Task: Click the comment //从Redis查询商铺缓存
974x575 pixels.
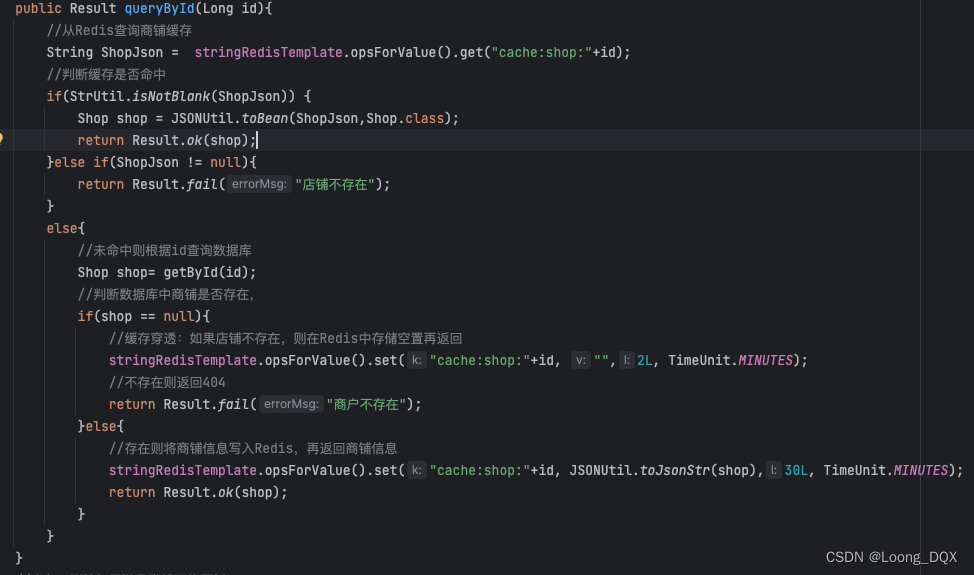Action: tap(119, 30)
